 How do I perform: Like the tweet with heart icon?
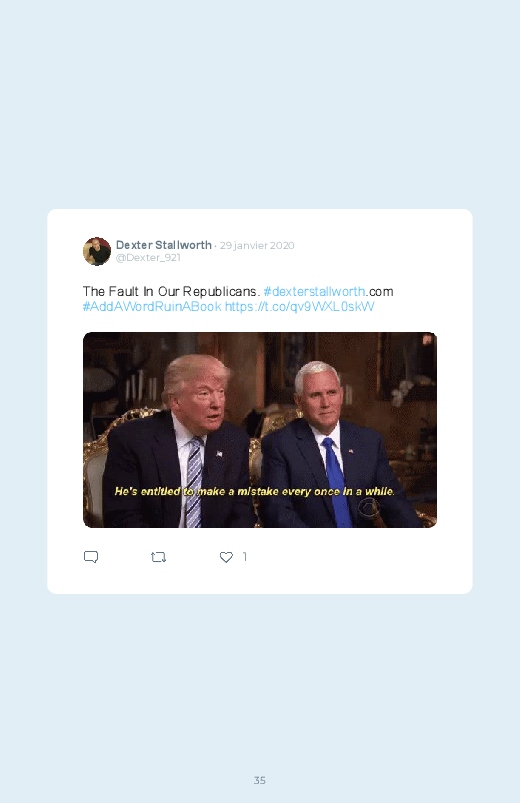[226, 557]
